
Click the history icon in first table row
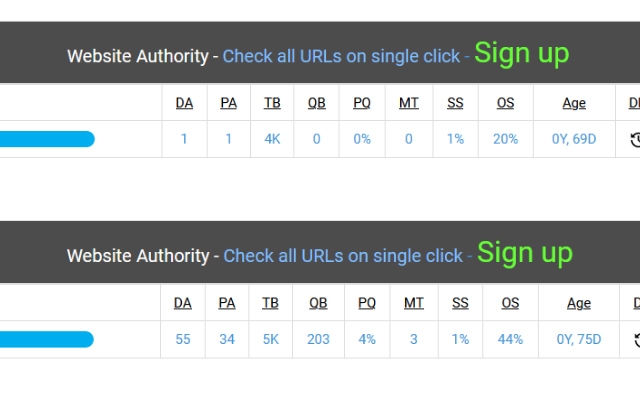(636, 140)
